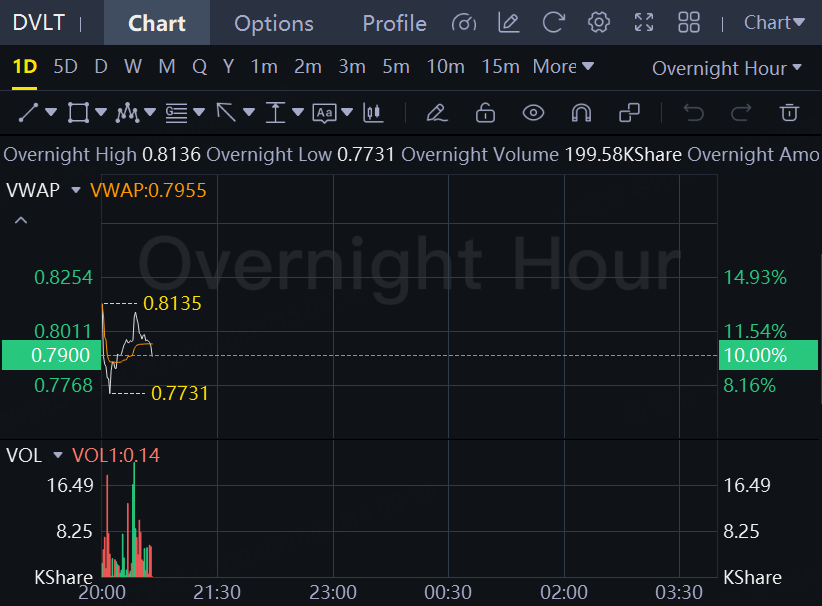Toggle drawings visibility with eye icon
This screenshot has height=606, width=822.
point(533,113)
